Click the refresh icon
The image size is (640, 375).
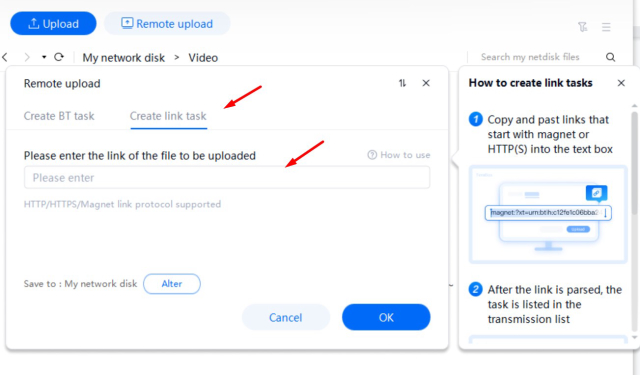click(59, 57)
